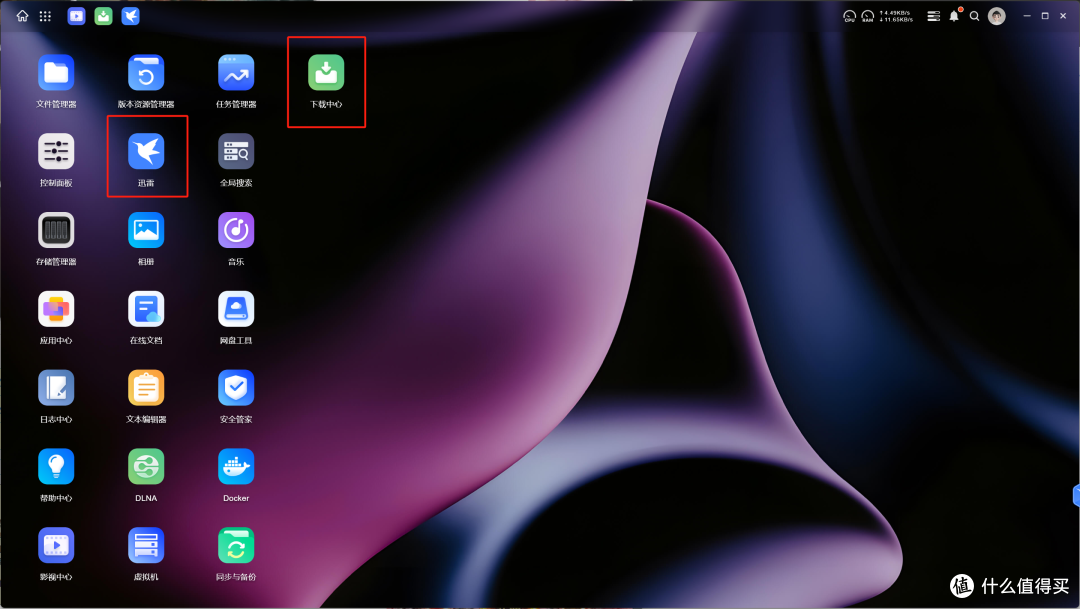Close the NAS client window
The height and width of the screenshot is (609, 1080).
tap(1063, 16)
